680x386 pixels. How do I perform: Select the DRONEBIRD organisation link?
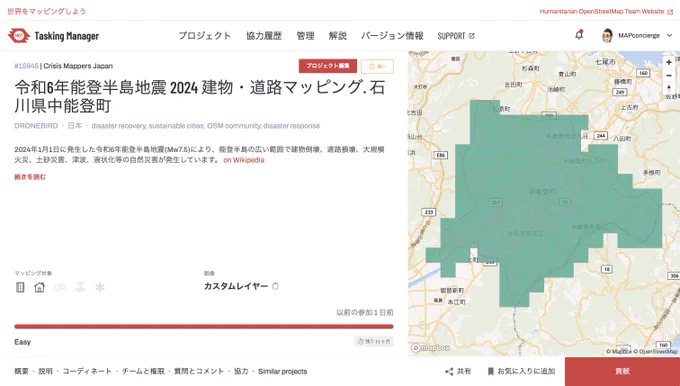(x=36, y=126)
